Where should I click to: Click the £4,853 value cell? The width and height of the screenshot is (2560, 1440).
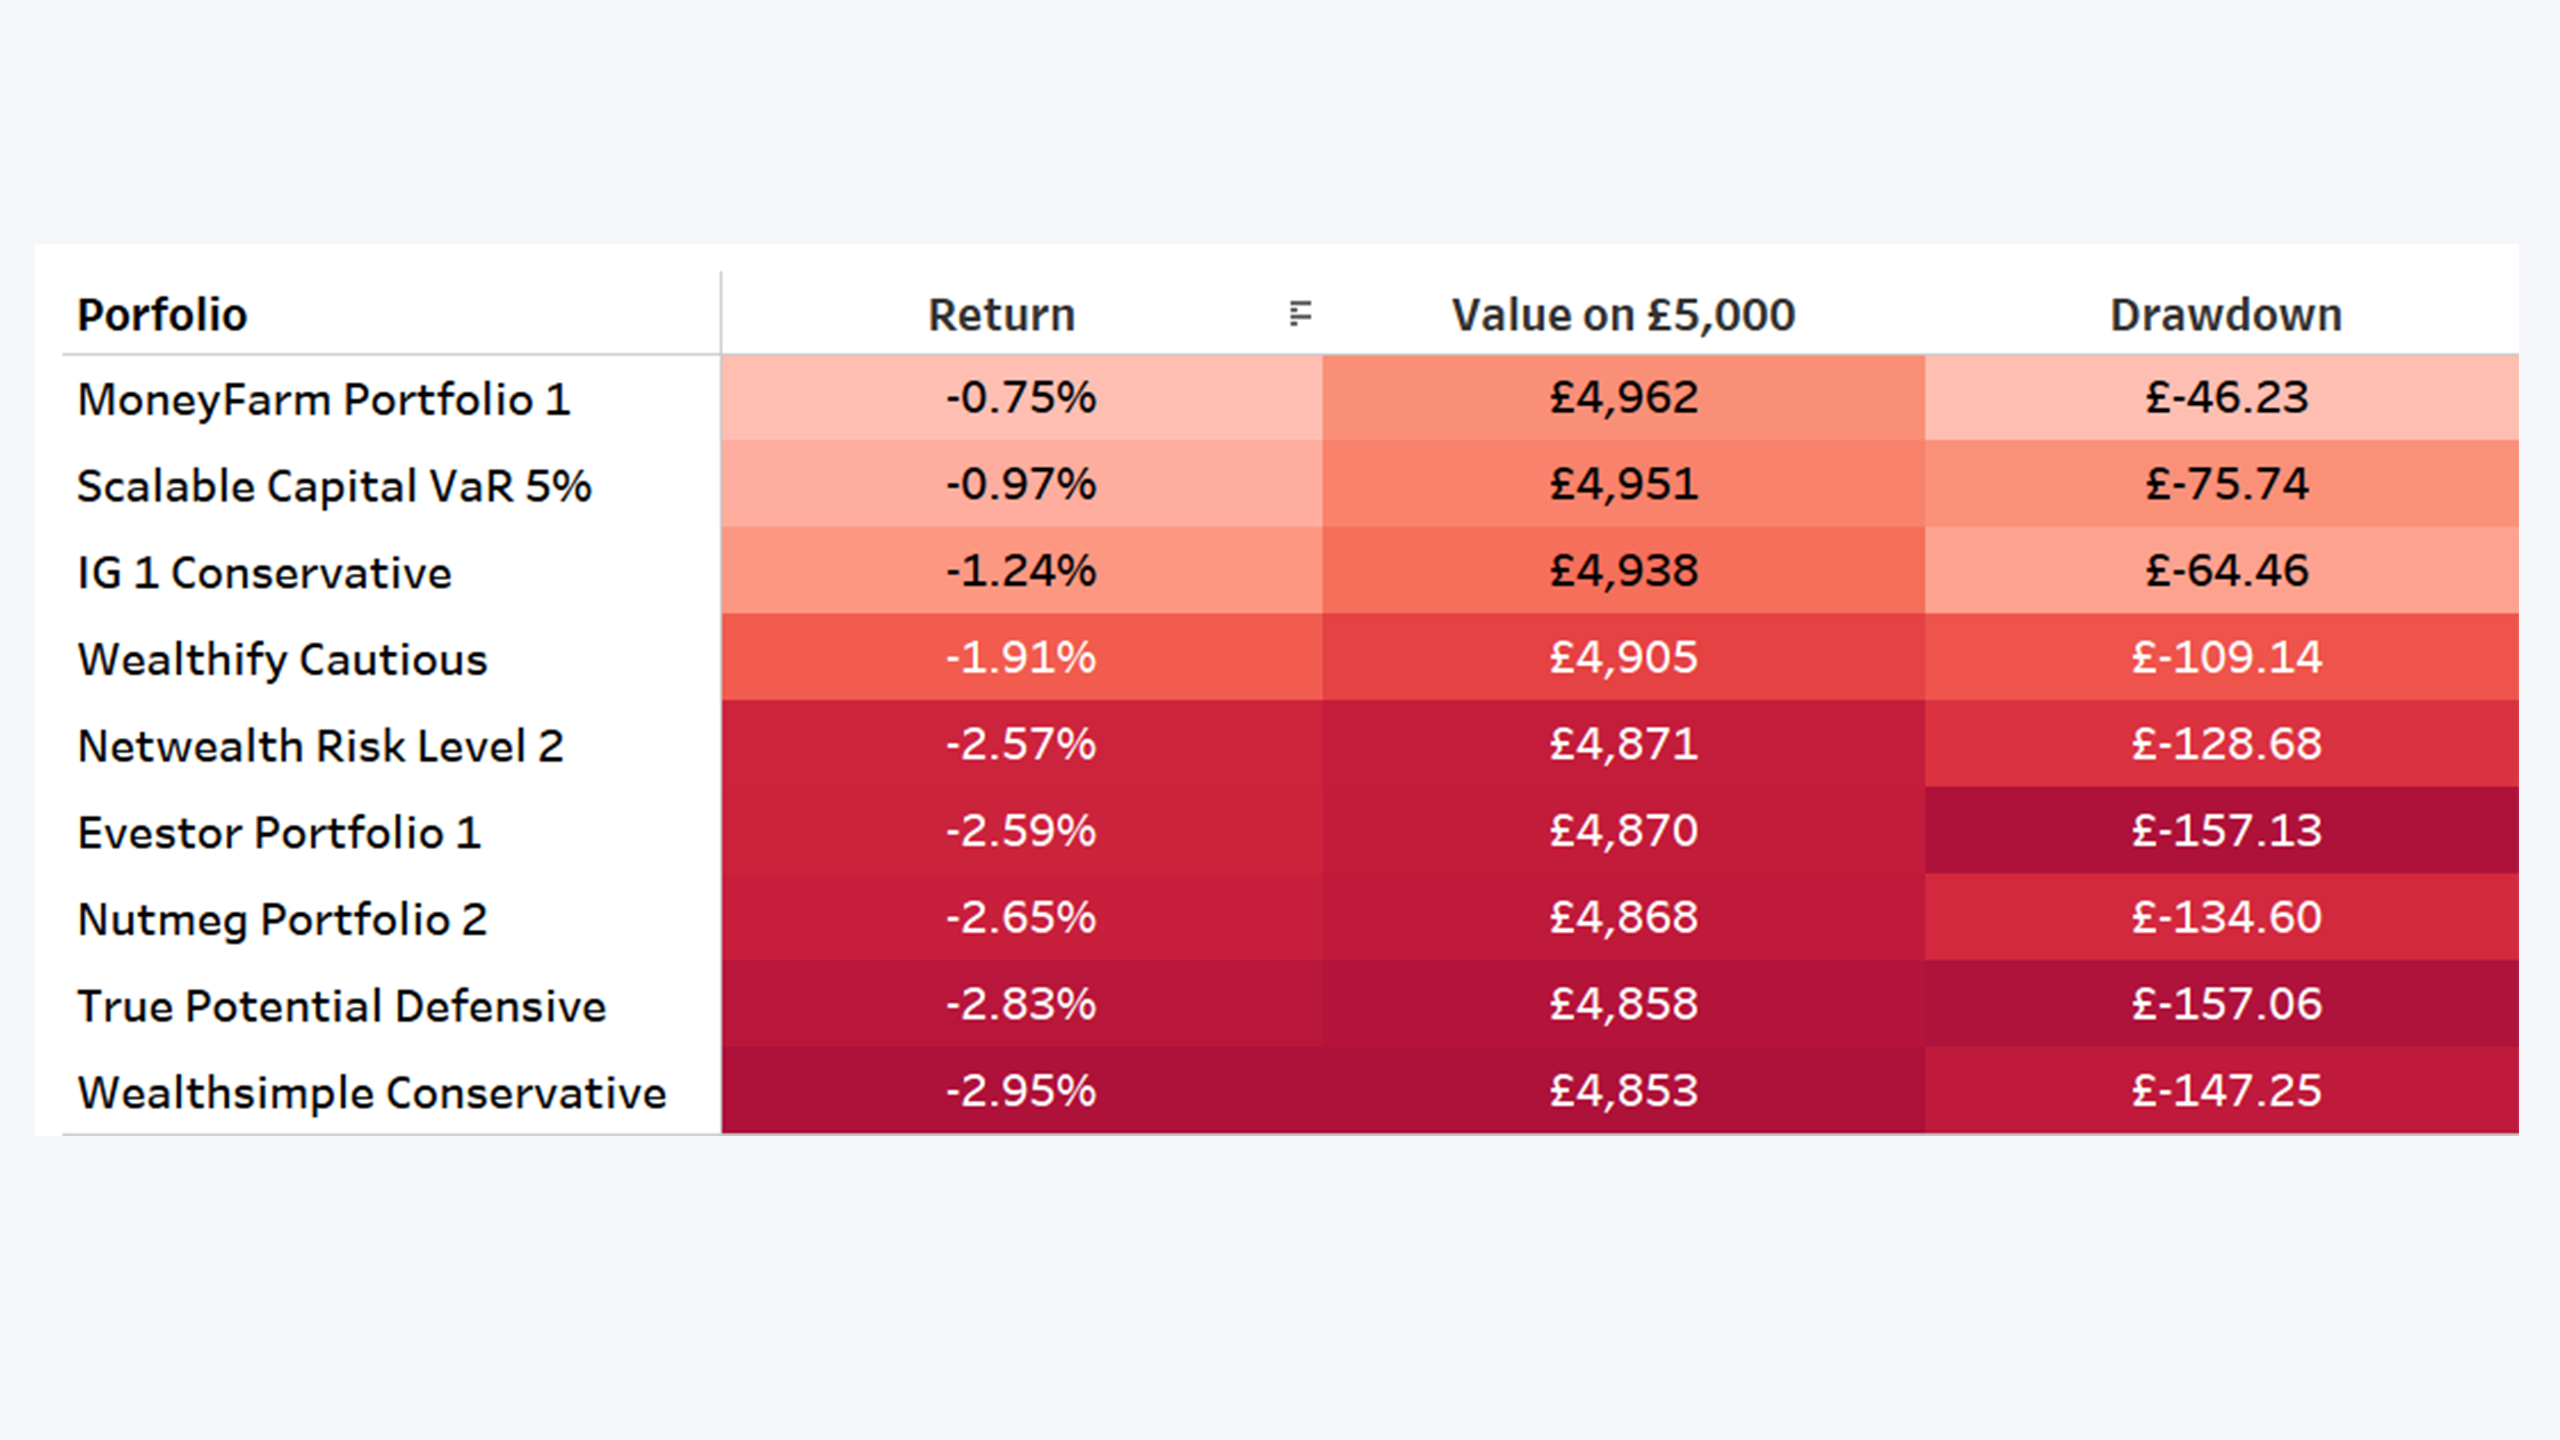point(1623,1090)
